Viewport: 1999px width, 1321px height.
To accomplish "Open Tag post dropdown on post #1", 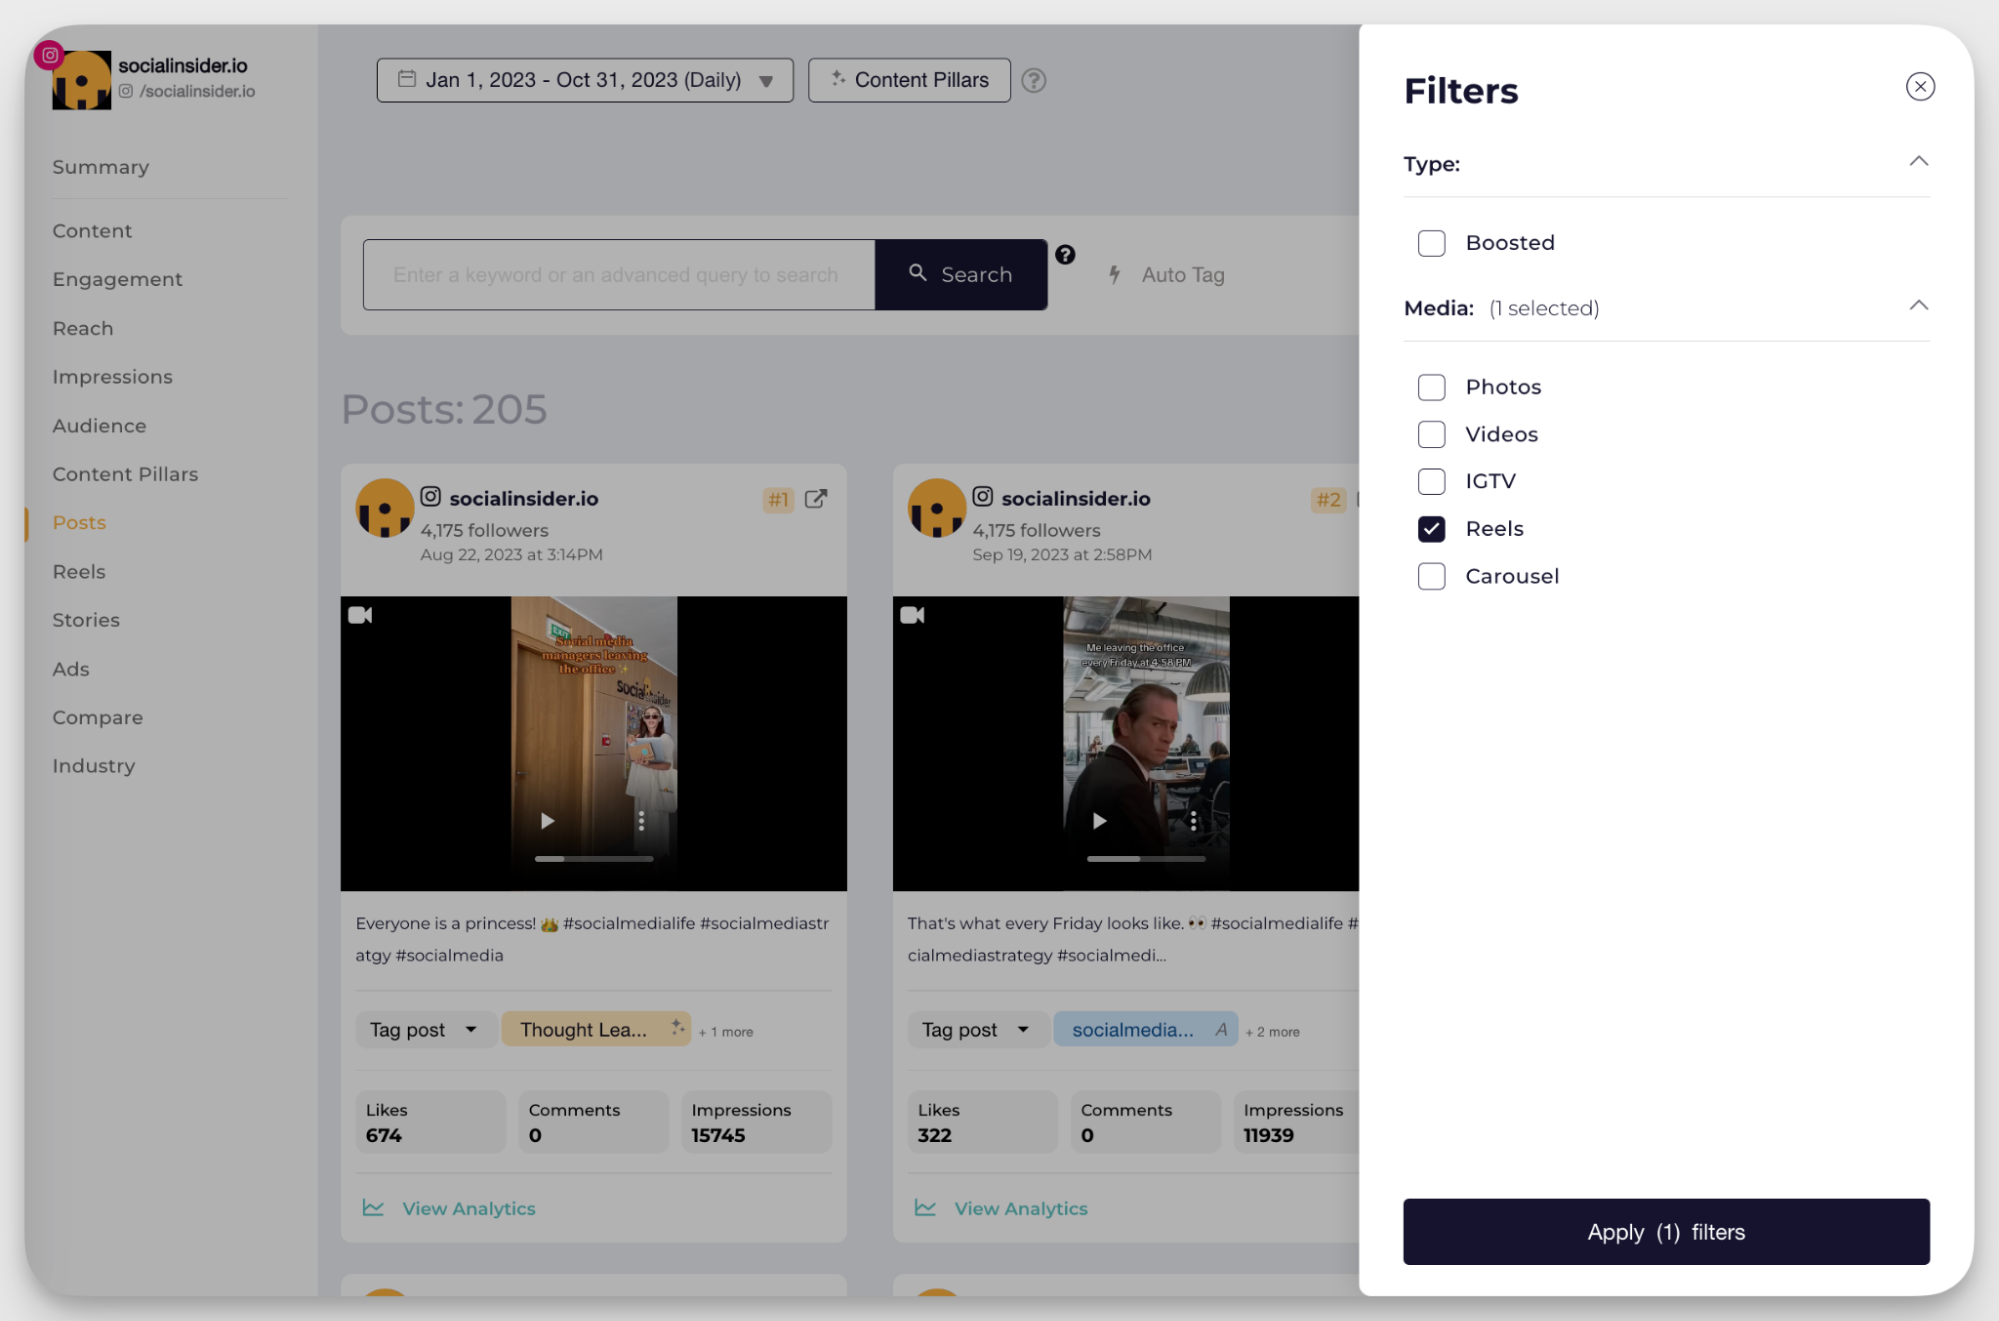I will click(x=425, y=1029).
